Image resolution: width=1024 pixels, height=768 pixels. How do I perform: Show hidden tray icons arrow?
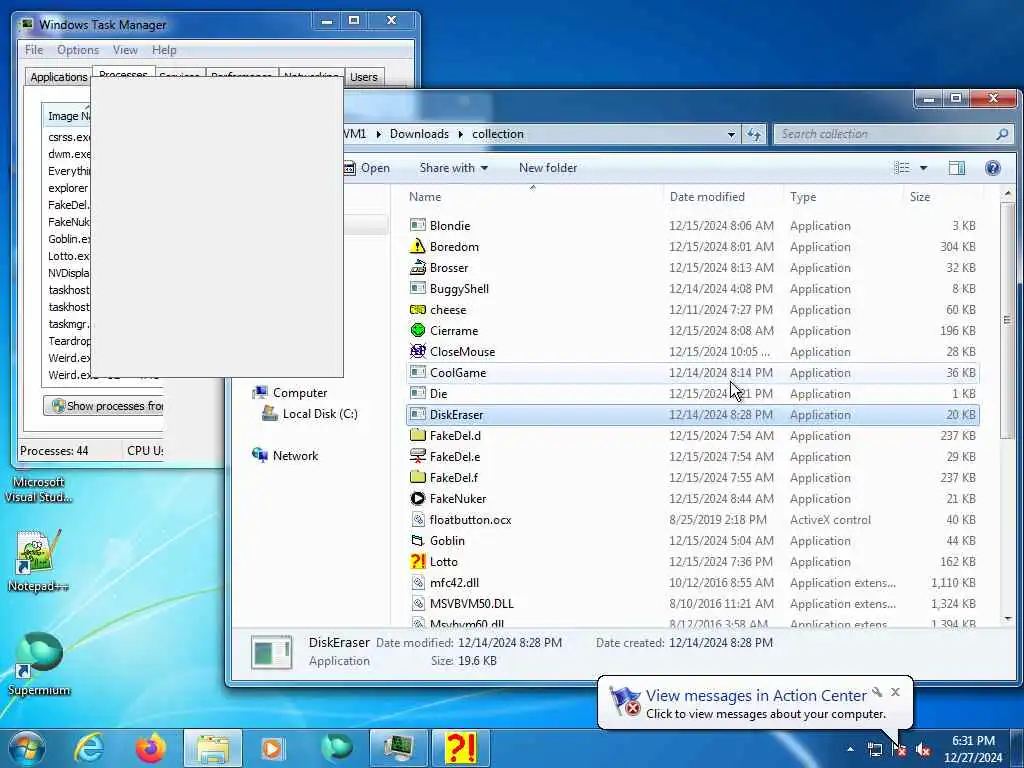[x=850, y=749]
